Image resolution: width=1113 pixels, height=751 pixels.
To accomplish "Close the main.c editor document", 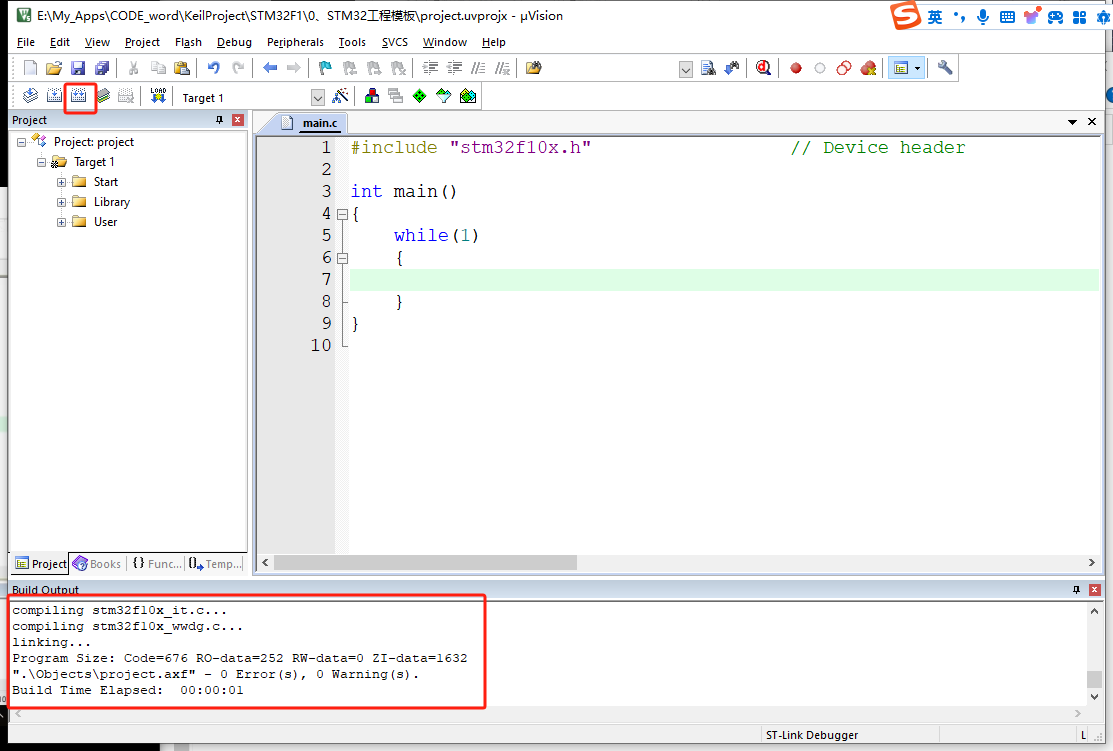I will [1092, 122].
